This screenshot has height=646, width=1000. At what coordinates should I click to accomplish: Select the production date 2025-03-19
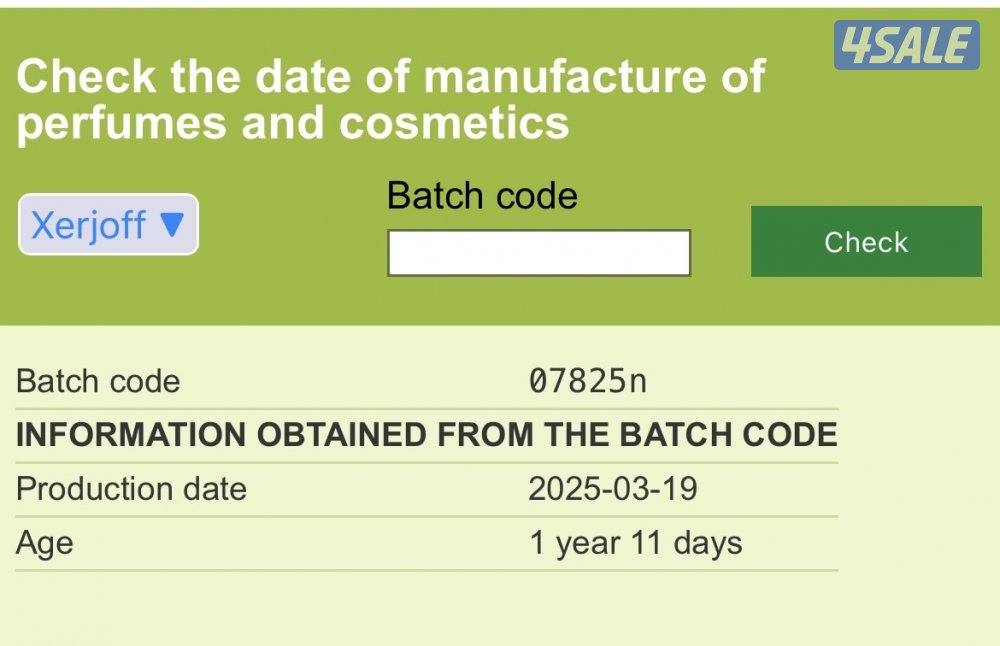tap(612, 489)
